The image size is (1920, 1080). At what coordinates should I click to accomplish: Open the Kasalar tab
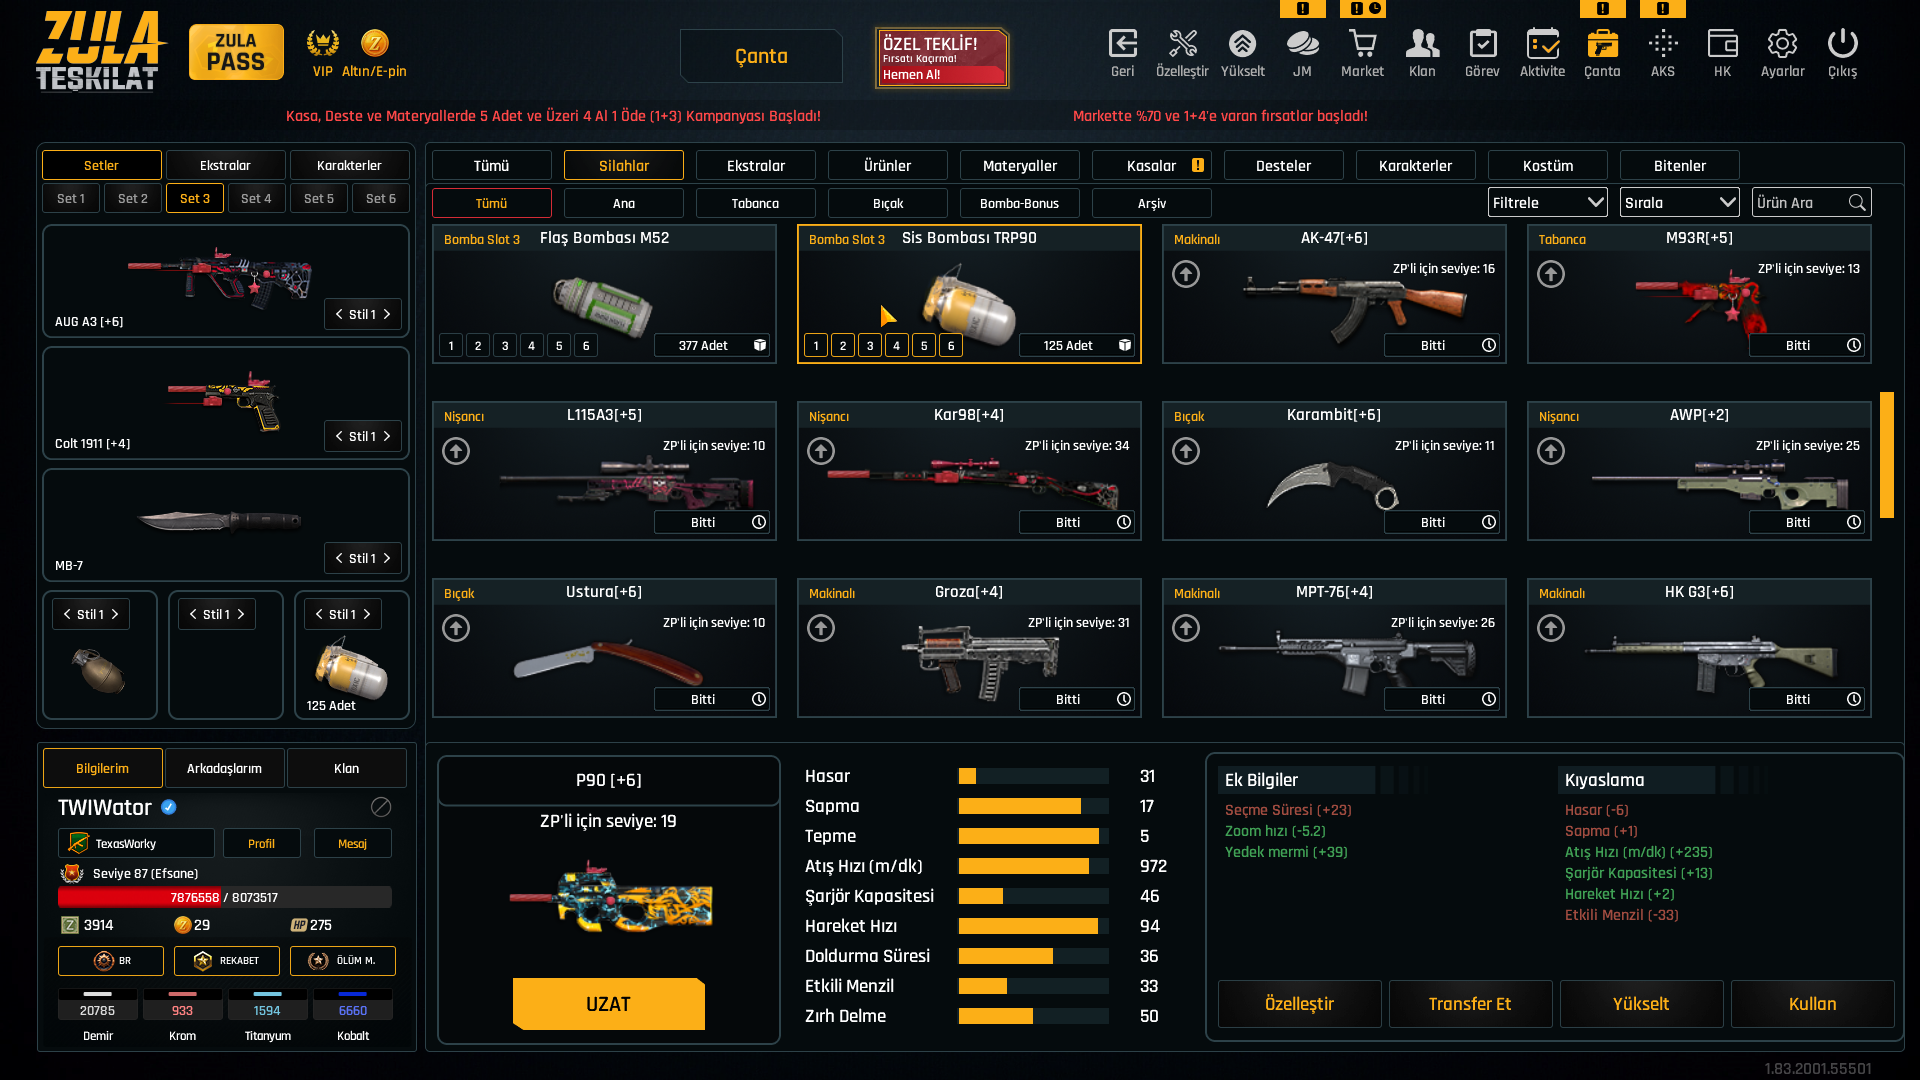[1152, 165]
